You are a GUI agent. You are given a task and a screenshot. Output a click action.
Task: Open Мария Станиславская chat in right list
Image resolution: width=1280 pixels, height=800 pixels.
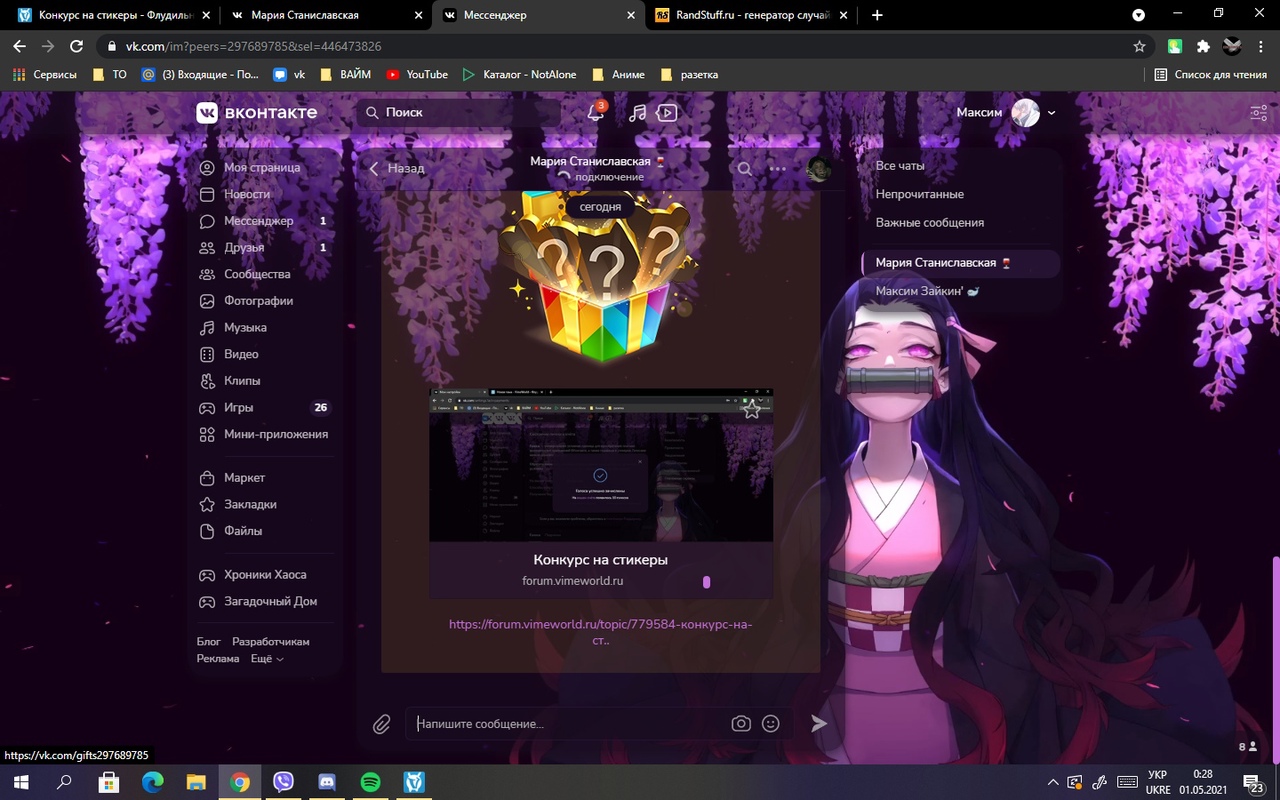[960, 263]
